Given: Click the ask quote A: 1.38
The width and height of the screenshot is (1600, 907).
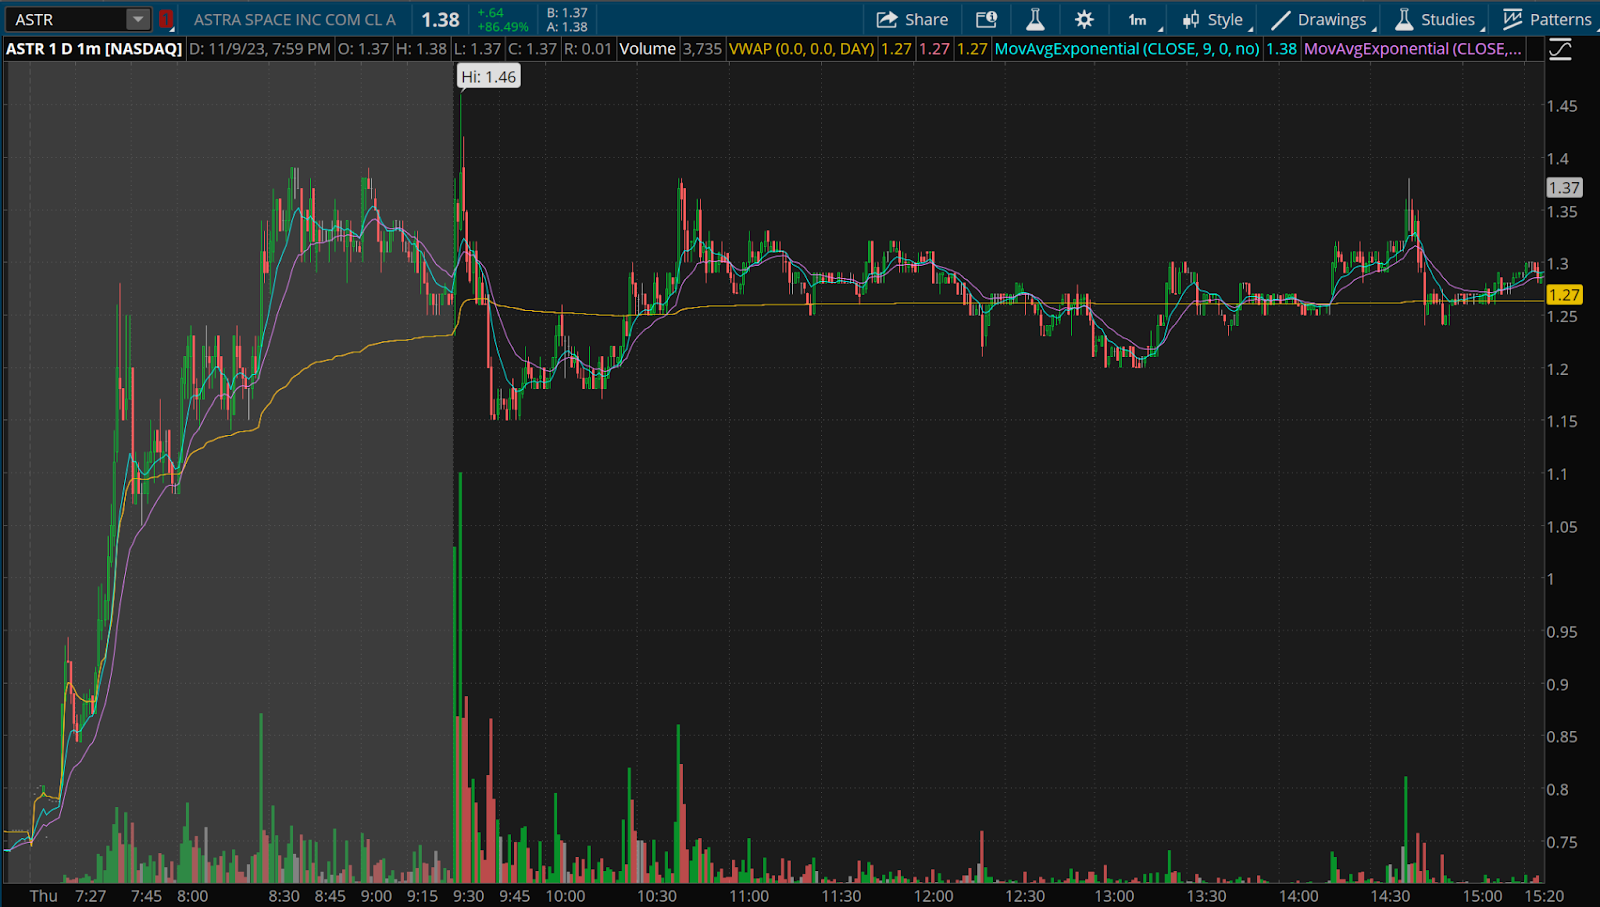Looking at the screenshot, I should coord(567,27).
